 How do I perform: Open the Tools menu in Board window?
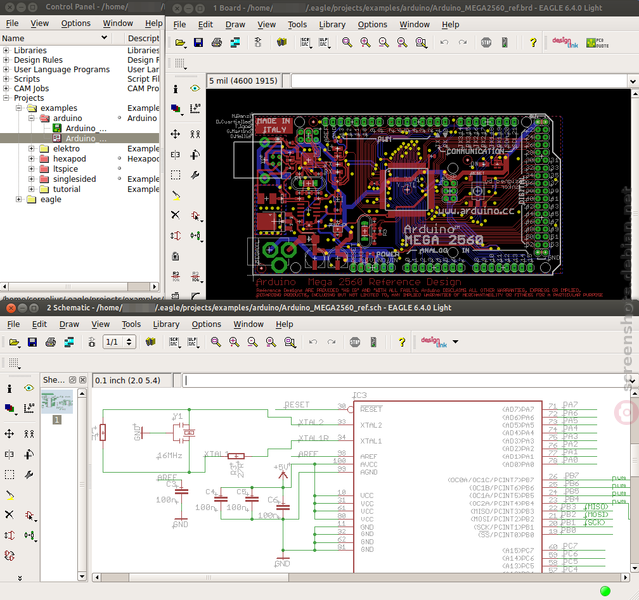pos(297,24)
